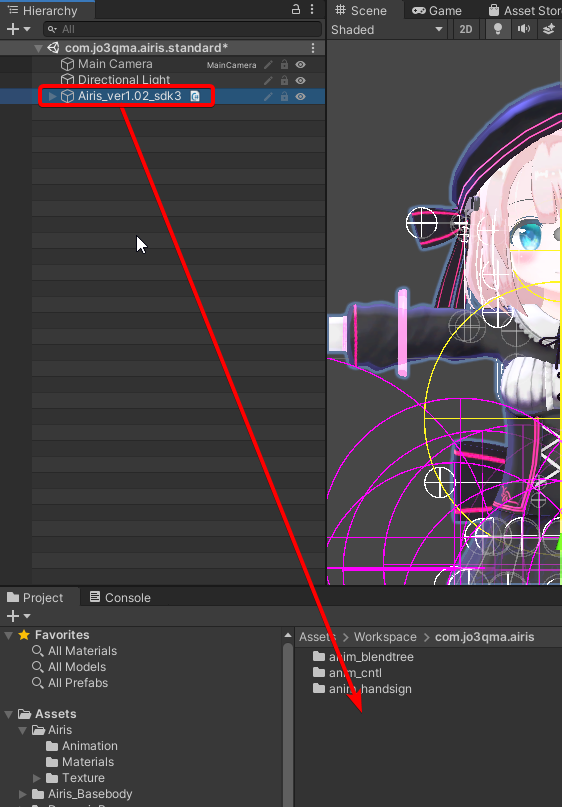This screenshot has height=807, width=562.
Task: Open prefab icon on Airis_ver1.02_sdk3
Action: point(195,96)
